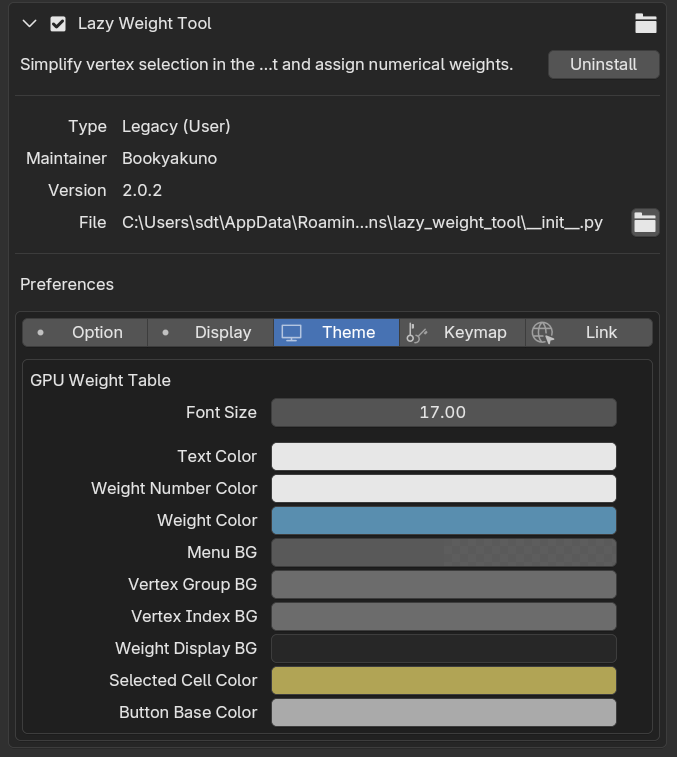677x757 pixels.
Task: Click the keymap icon on Keymap tab
Action: point(417,333)
